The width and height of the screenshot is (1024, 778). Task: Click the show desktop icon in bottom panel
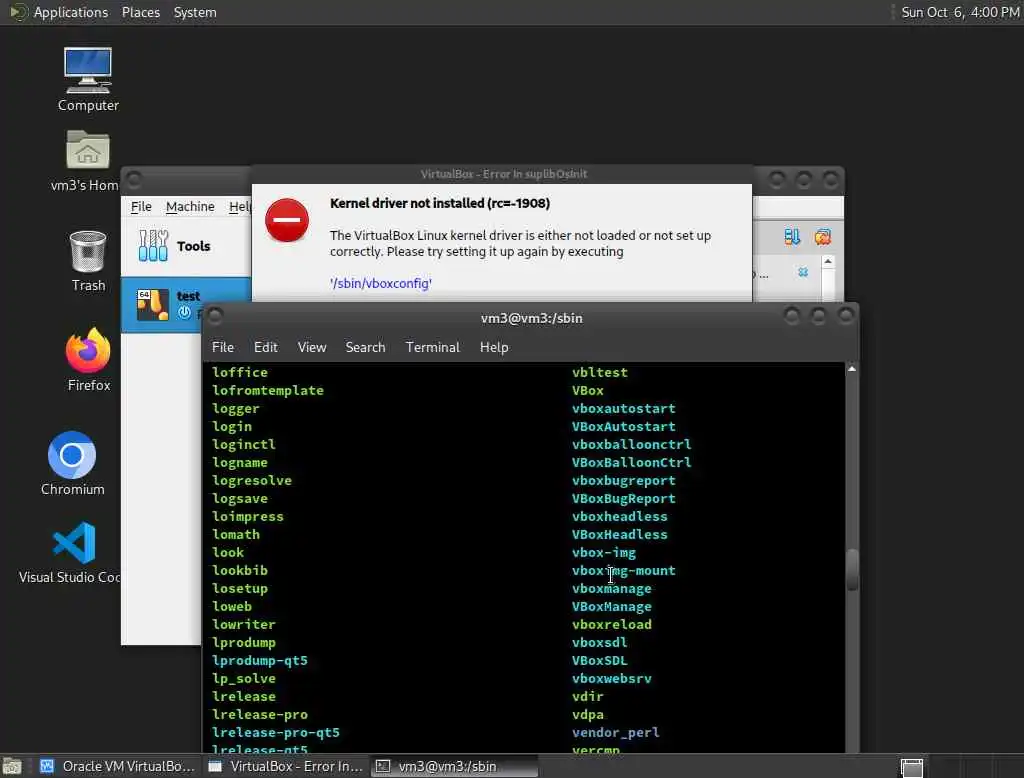(x=12, y=766)
